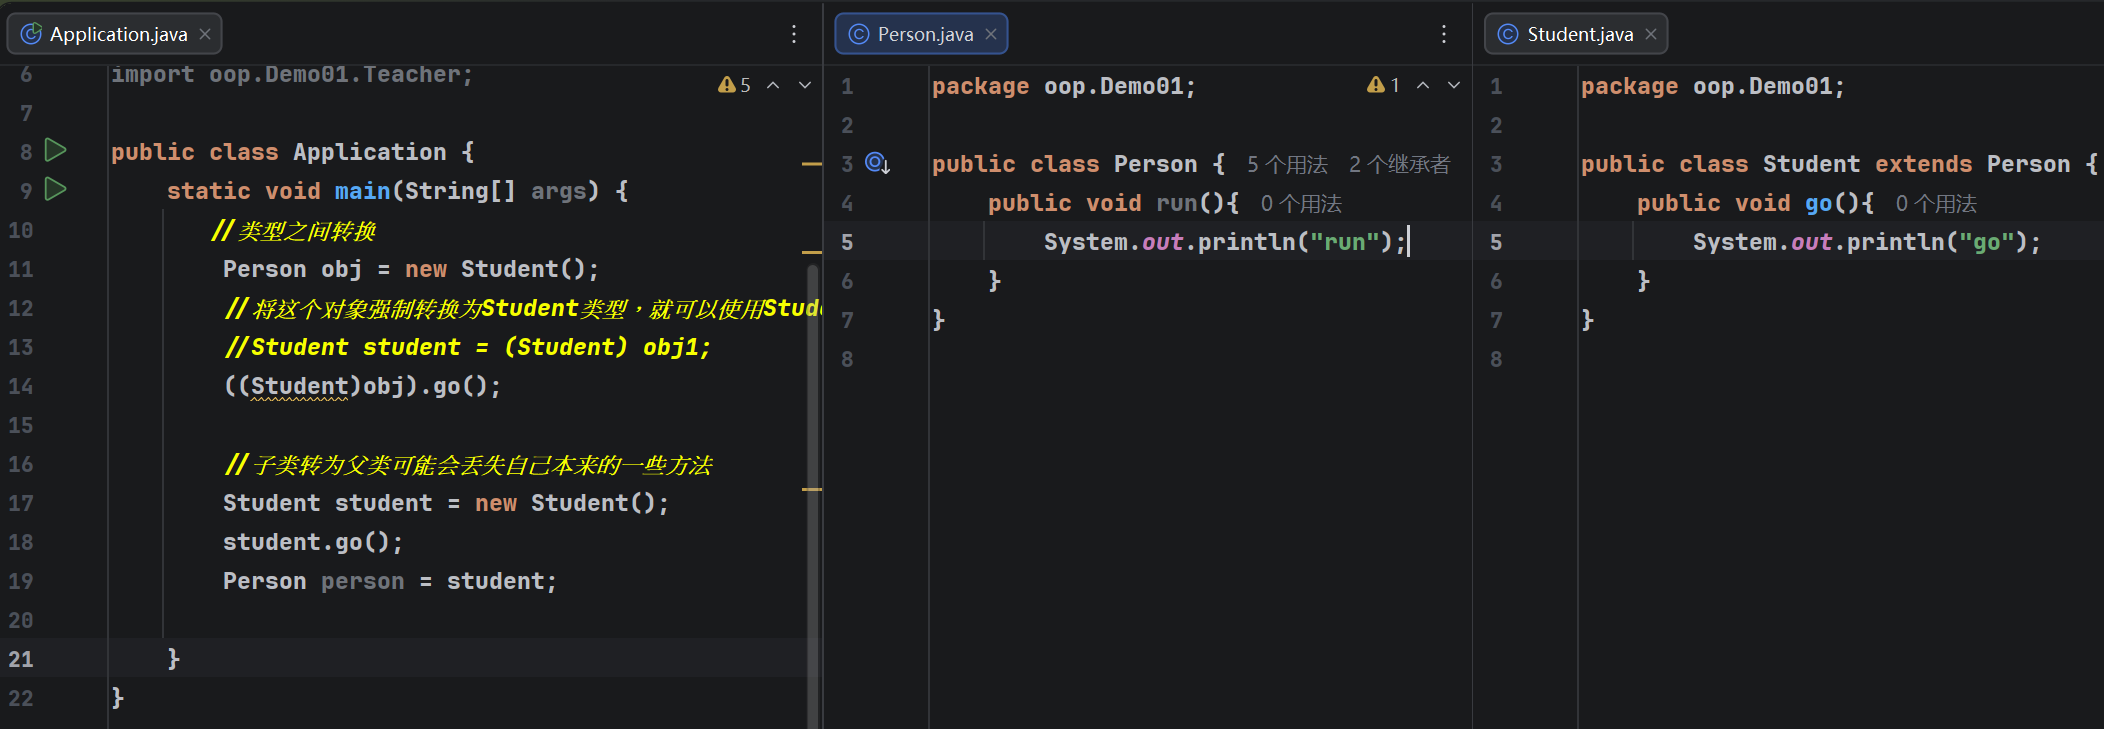Click line number 14 in Application.java gutter
2104x729 pixels.
click(x=21, y=386)
